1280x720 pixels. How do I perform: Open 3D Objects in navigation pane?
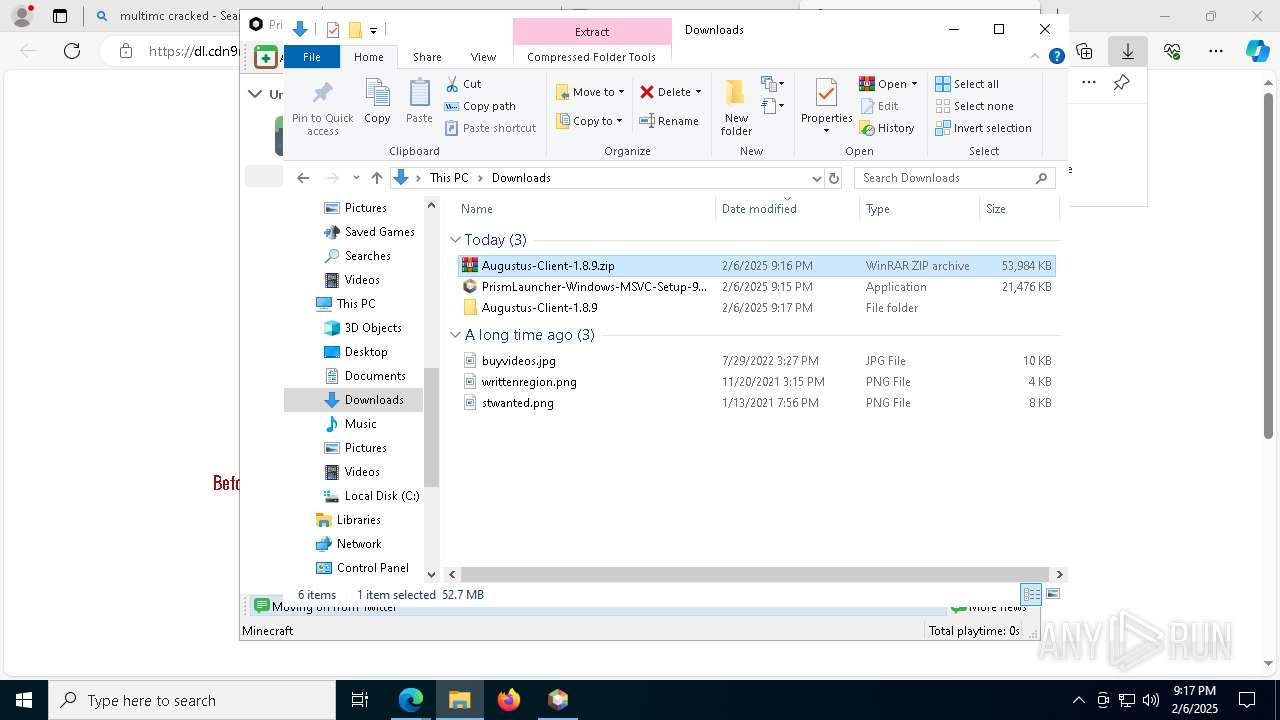point(363,328)
